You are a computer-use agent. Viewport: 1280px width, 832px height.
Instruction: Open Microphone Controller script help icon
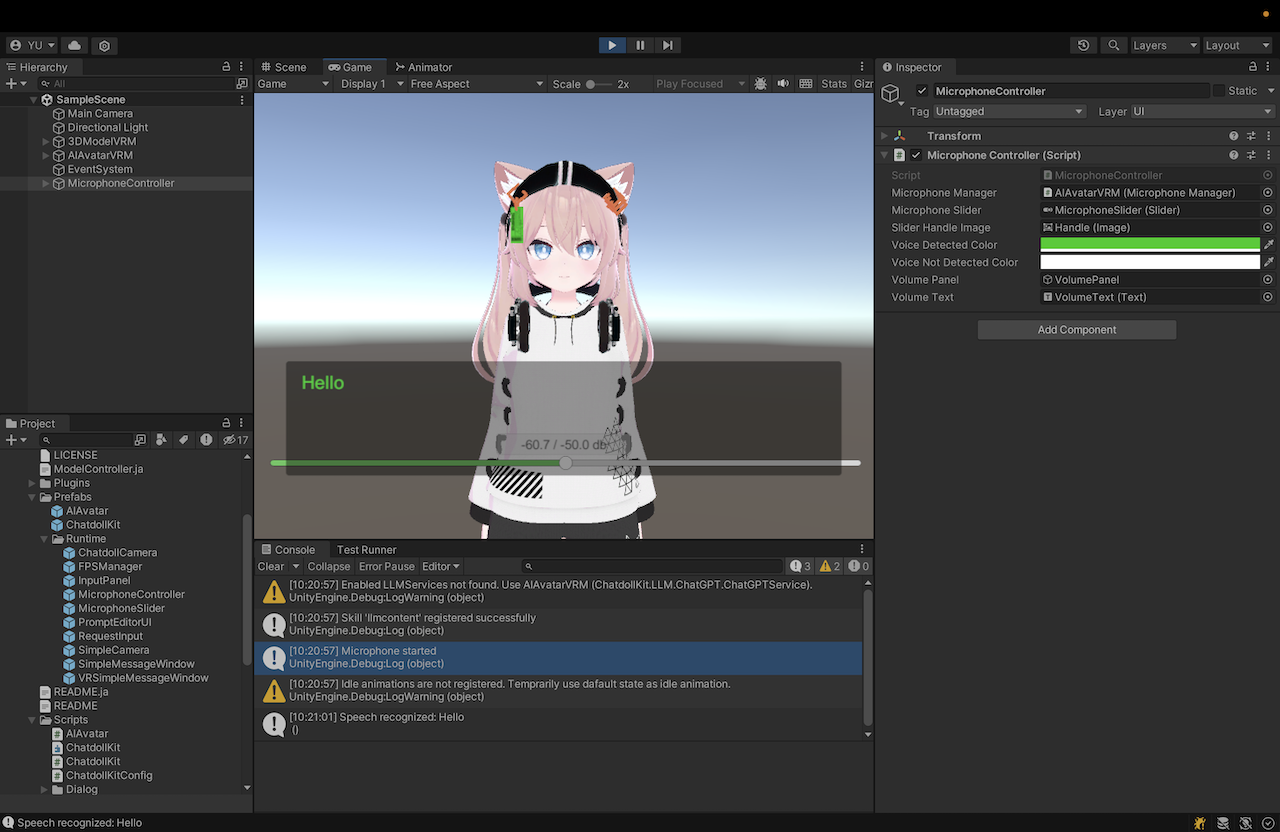point(1234,155)
